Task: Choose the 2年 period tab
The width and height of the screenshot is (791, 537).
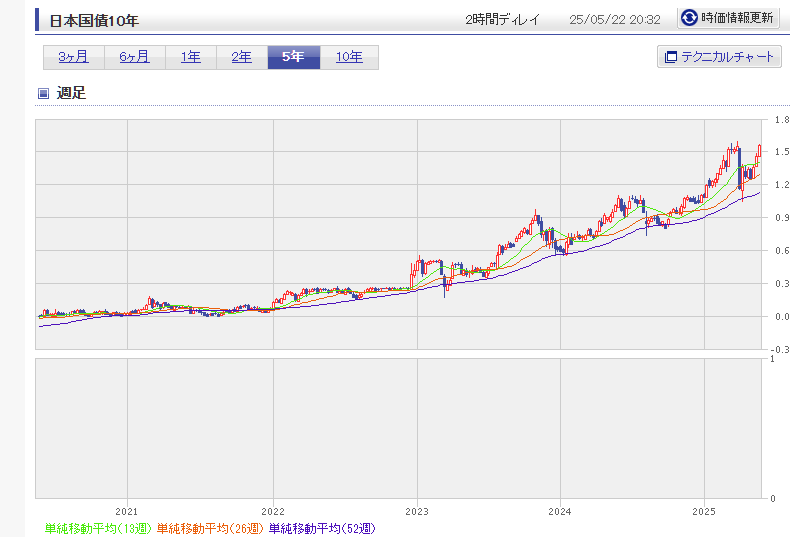Action: 242,57
